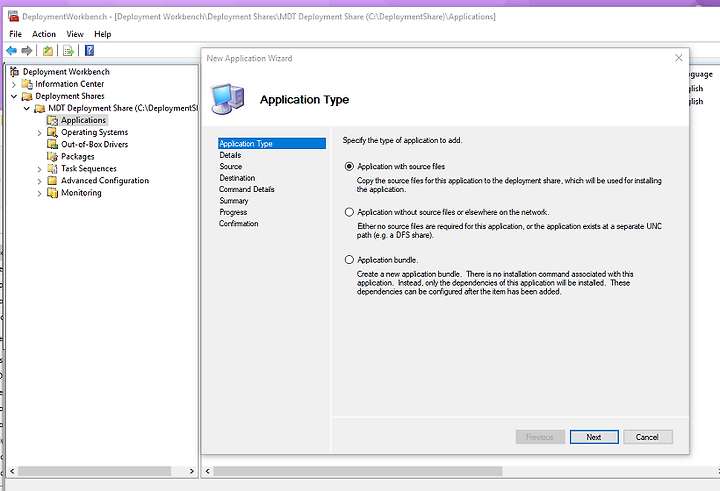Select the Packages tree label
Screen dimensions: 720x491
click(78, 157)
